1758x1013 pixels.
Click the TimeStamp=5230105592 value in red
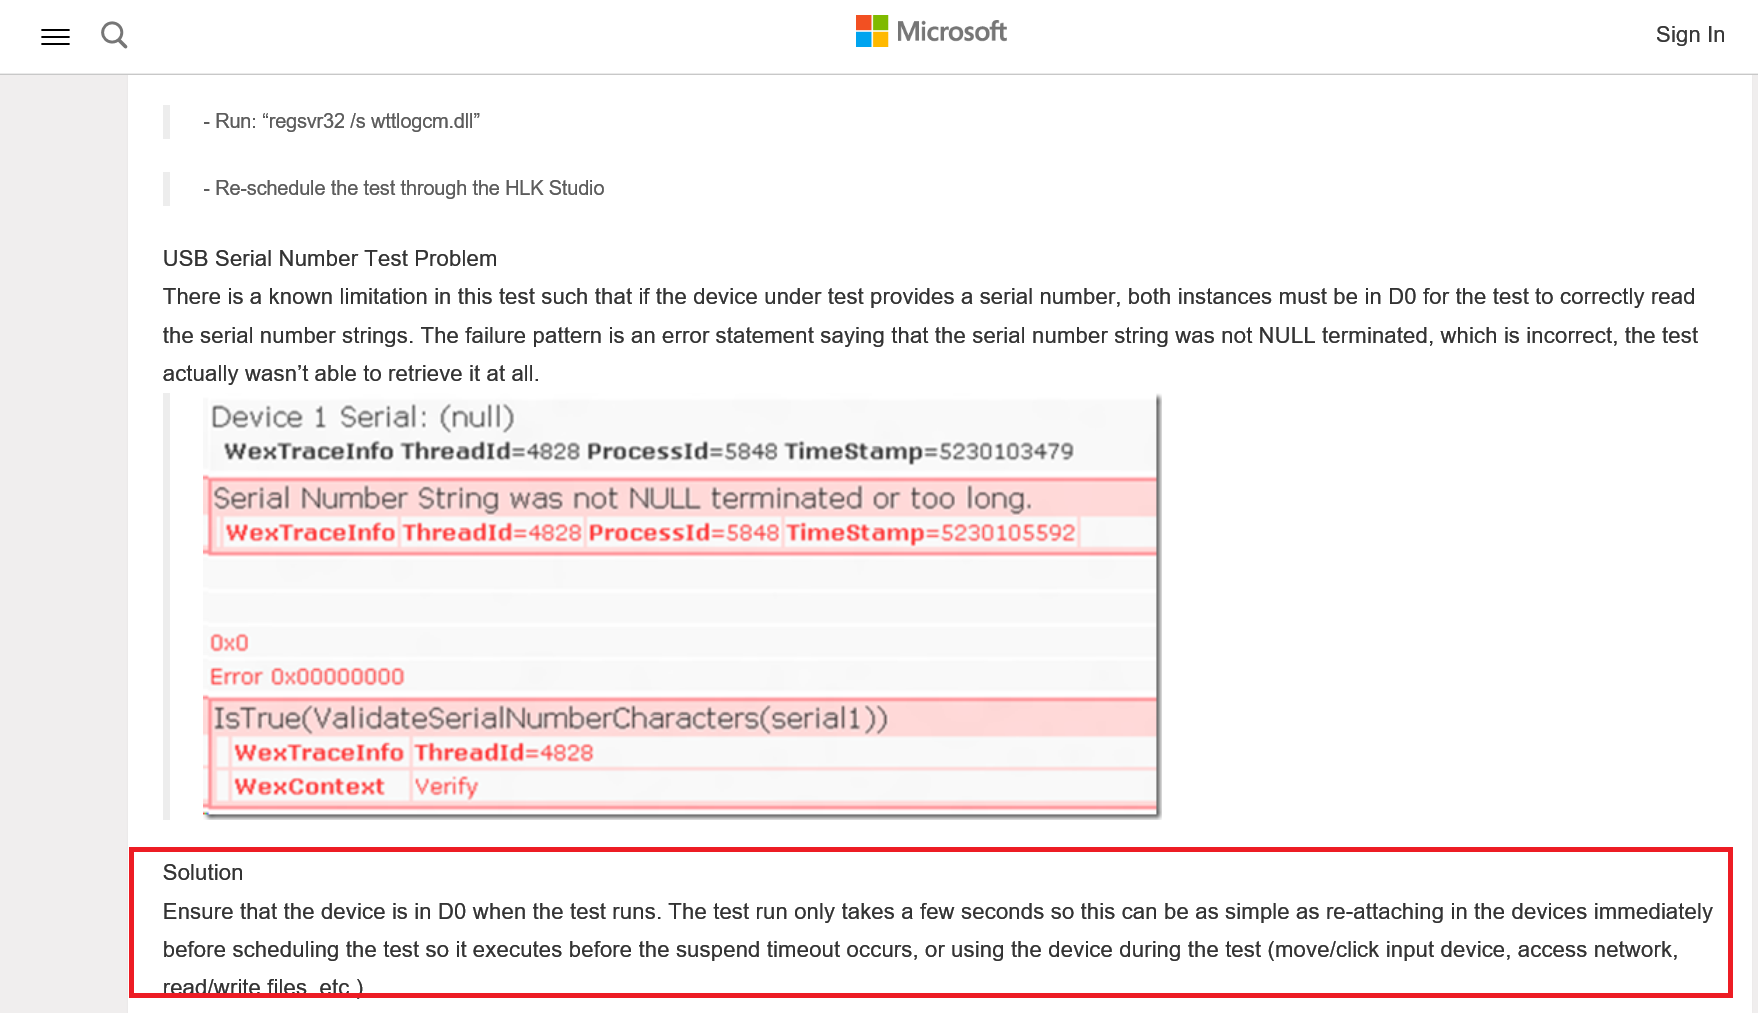(930, 533)
